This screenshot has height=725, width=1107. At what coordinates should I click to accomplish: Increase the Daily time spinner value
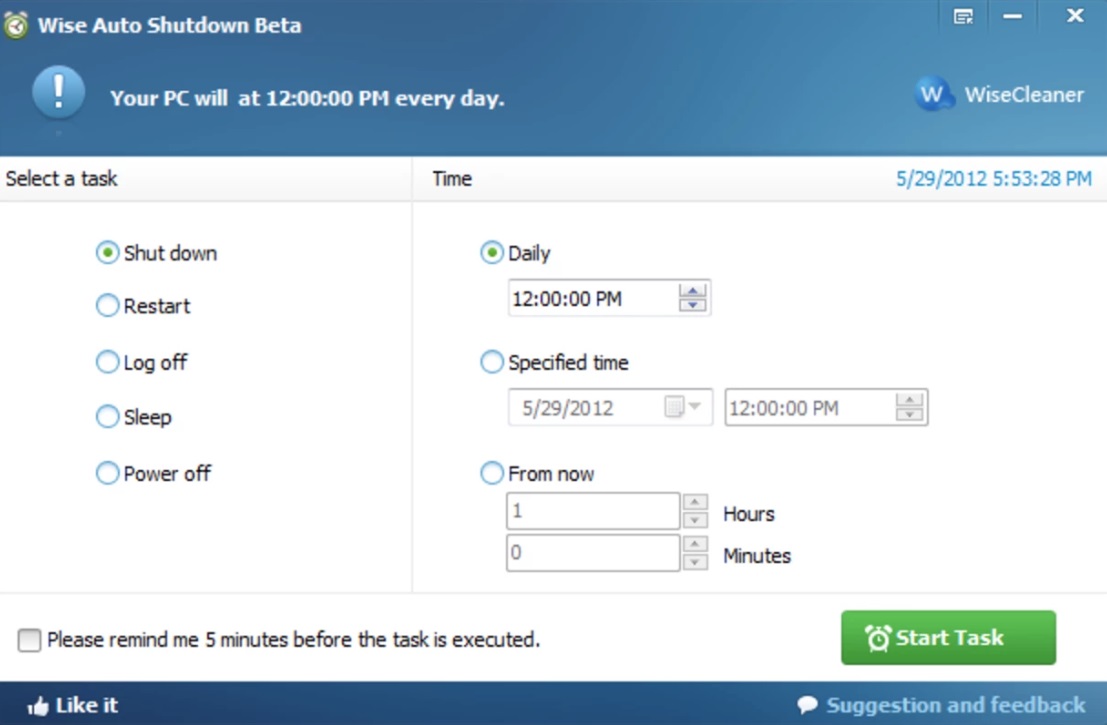(692, 291)
